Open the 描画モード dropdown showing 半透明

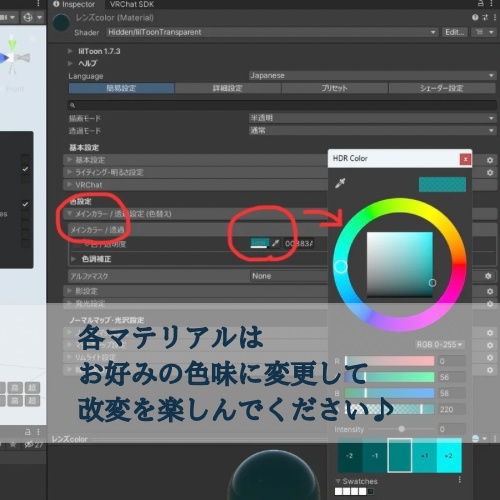pyautogui.click(x=372, y=118)
